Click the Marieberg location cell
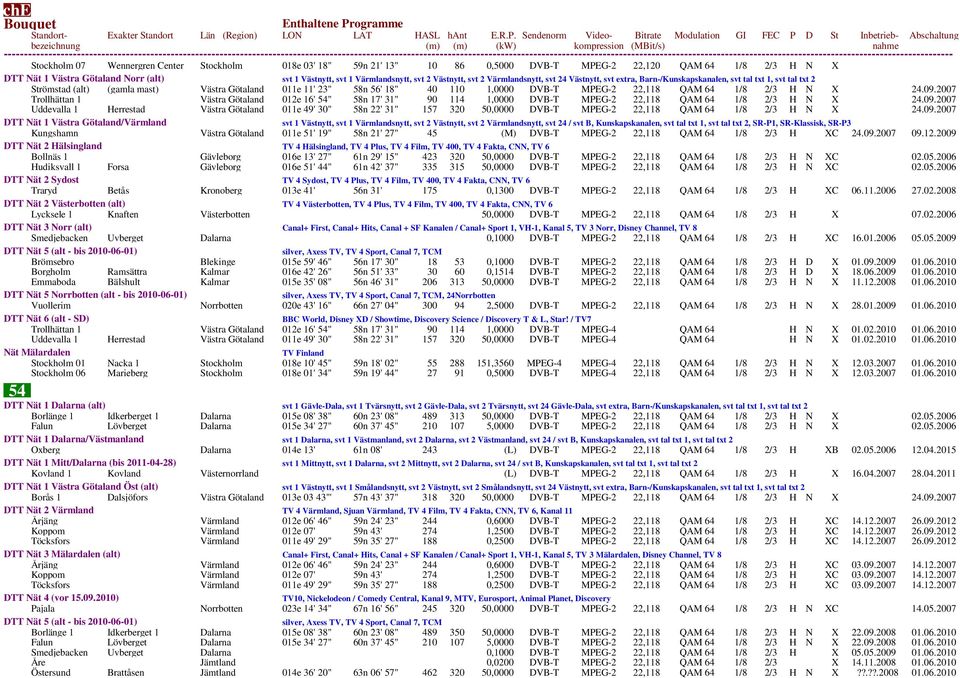Screen dimensions: 960x678 click(x=127, y=373)
